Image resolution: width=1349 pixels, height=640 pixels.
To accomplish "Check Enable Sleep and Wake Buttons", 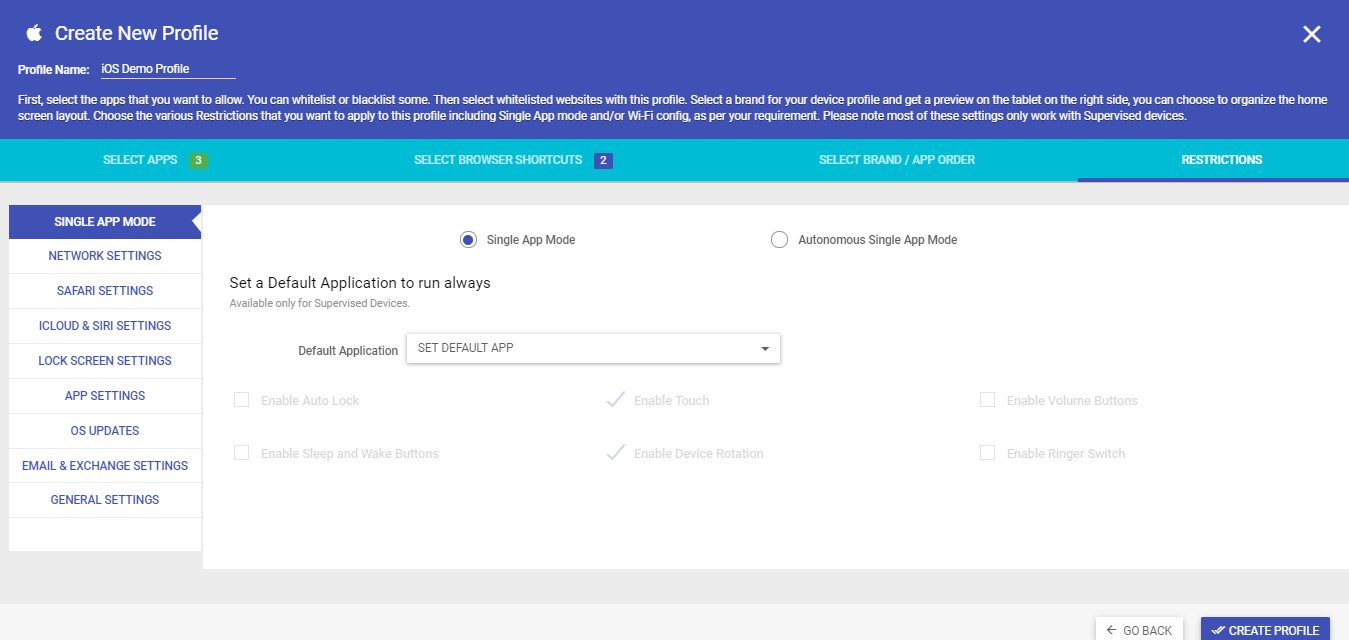I will 241,453.
